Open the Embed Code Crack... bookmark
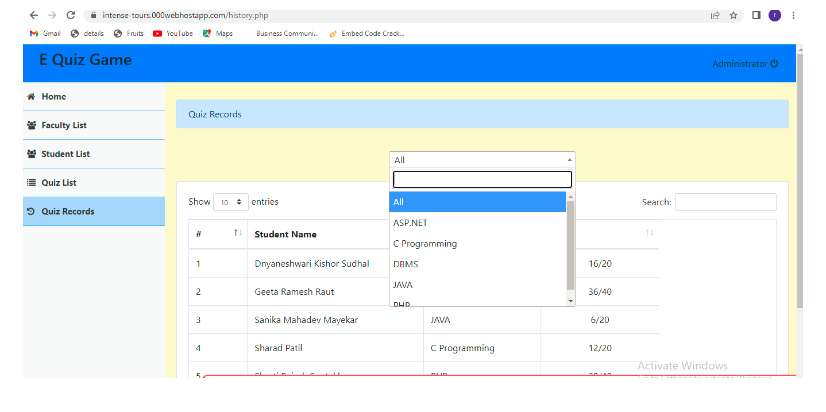The image size is (826, 412). point(367,33)
